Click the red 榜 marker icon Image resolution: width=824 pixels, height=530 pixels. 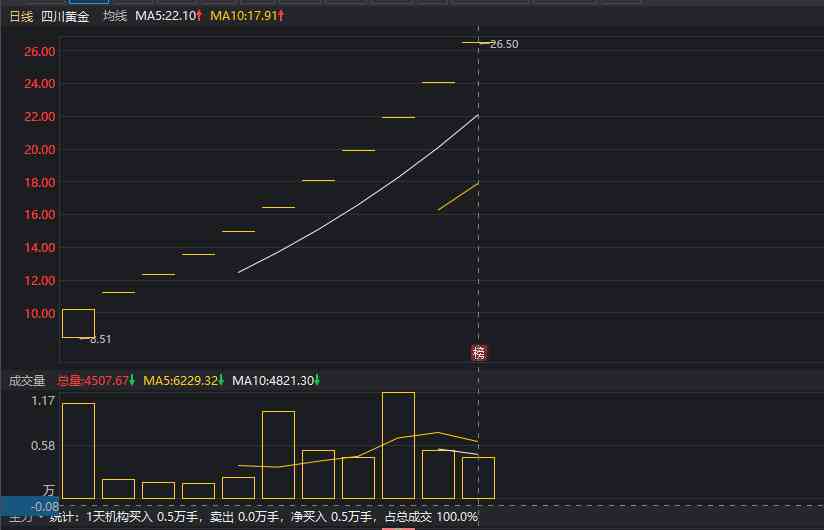point(479,352)
